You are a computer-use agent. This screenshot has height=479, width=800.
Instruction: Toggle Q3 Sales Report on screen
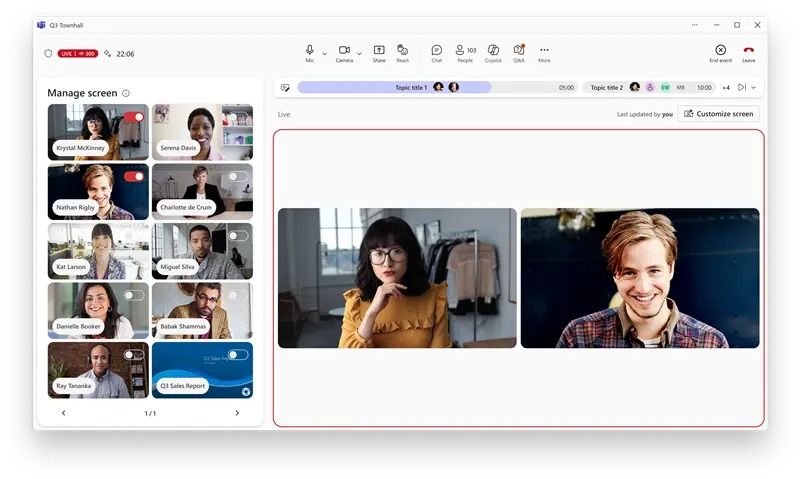coord(238,355)
